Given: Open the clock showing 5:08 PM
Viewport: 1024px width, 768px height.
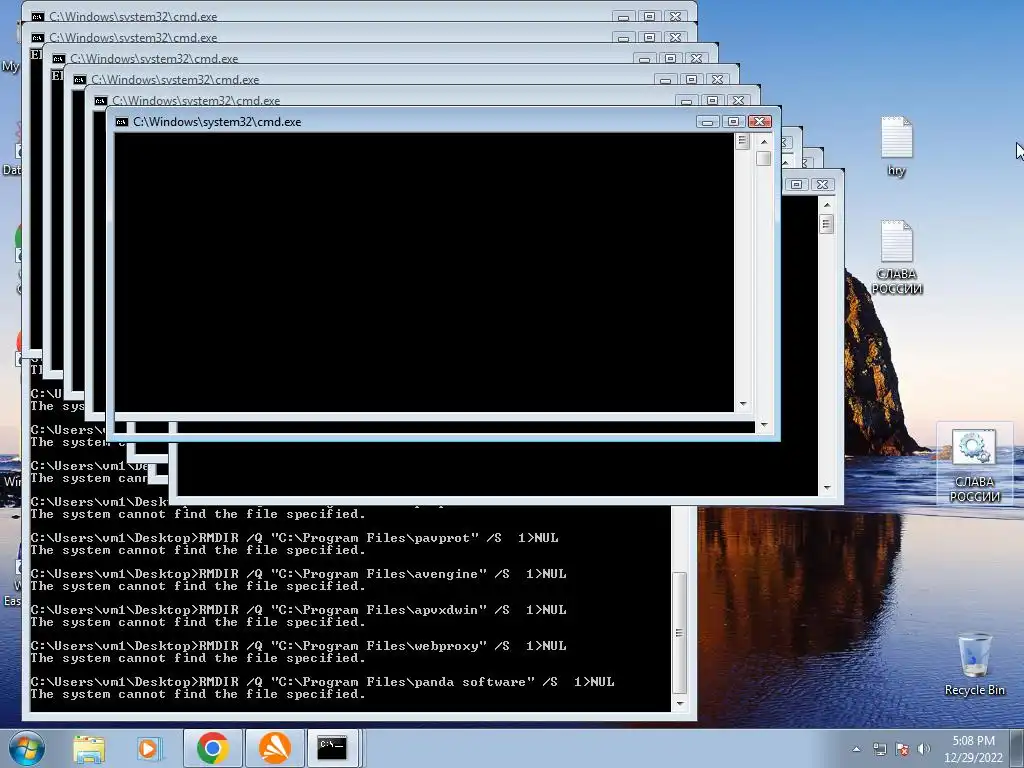Looking at the screenshot, I should 973,749.
